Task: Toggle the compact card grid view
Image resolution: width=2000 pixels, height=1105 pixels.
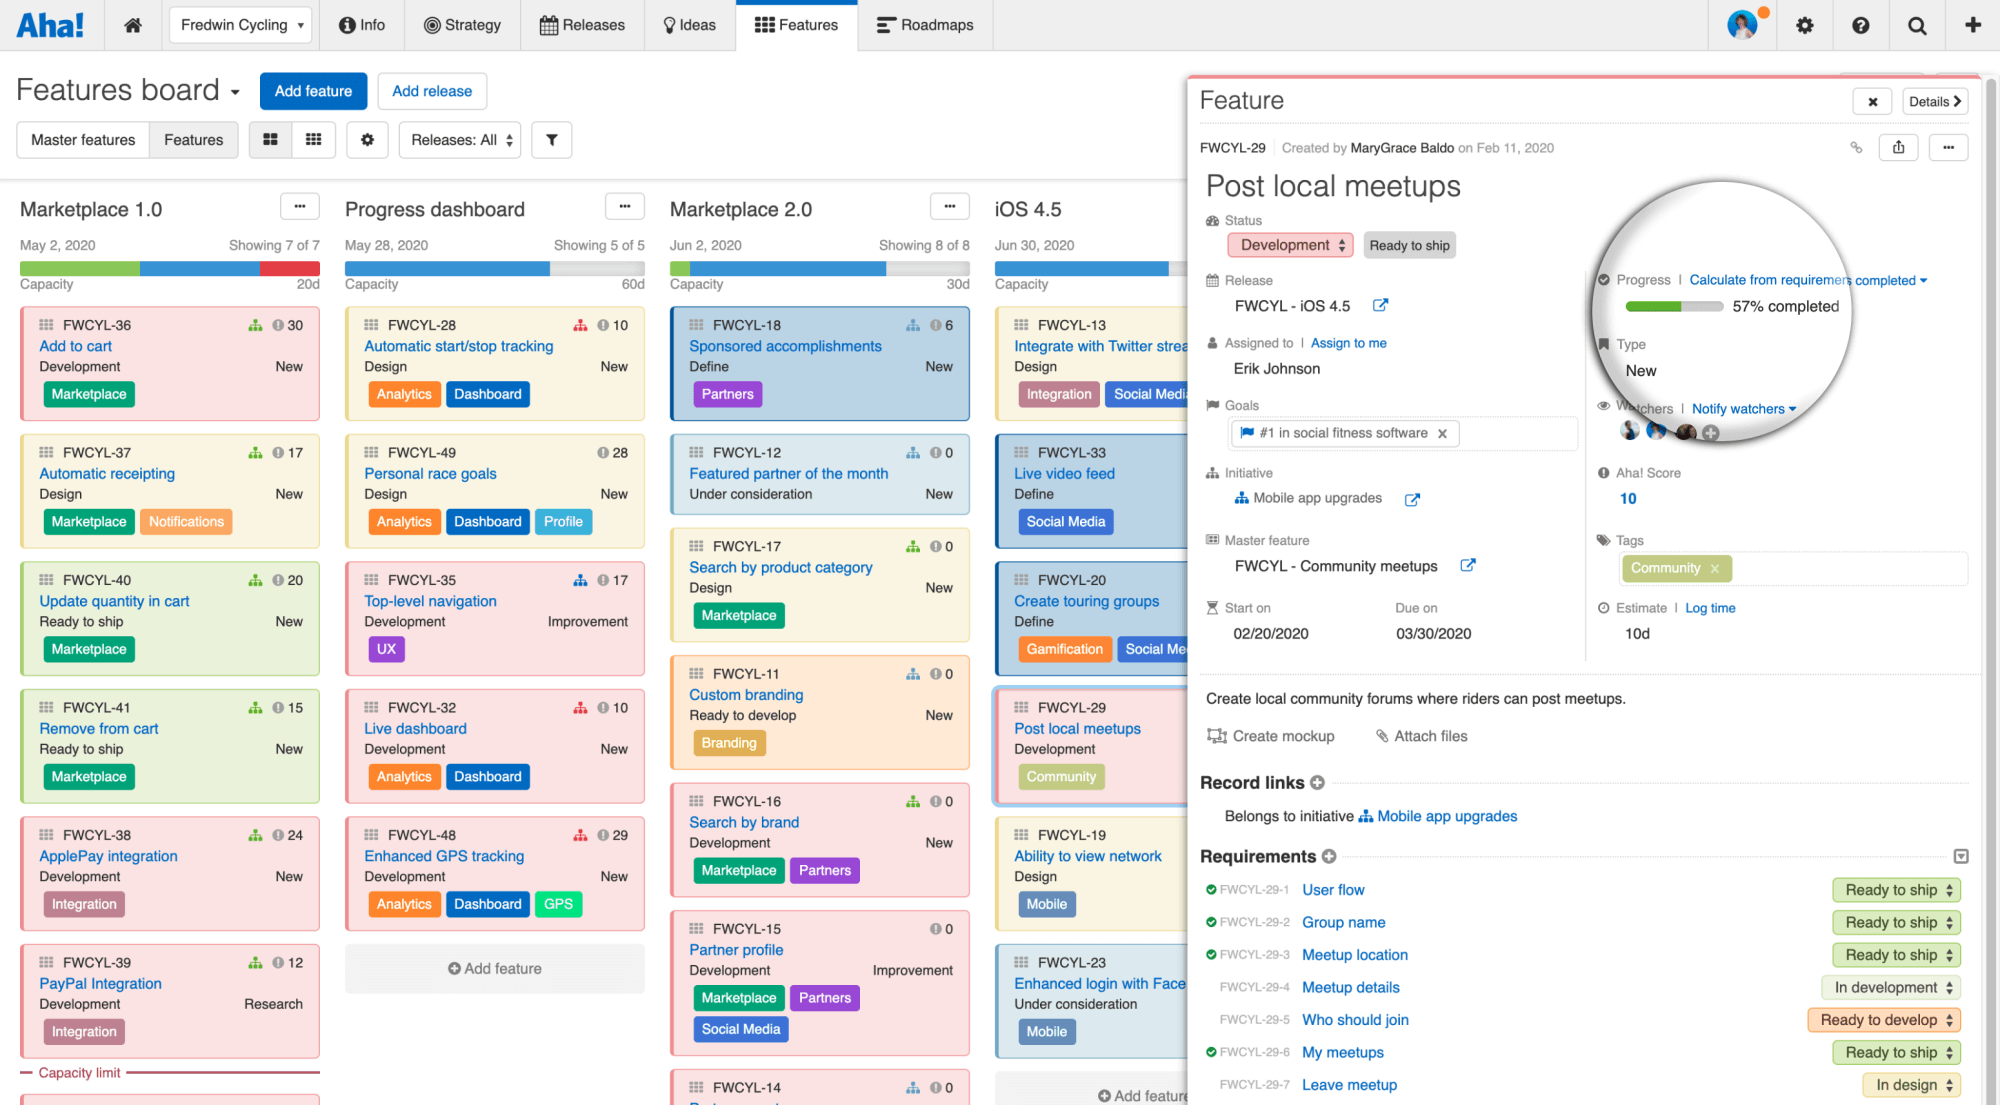Action: pyautogui.click(x=313, y=140)
